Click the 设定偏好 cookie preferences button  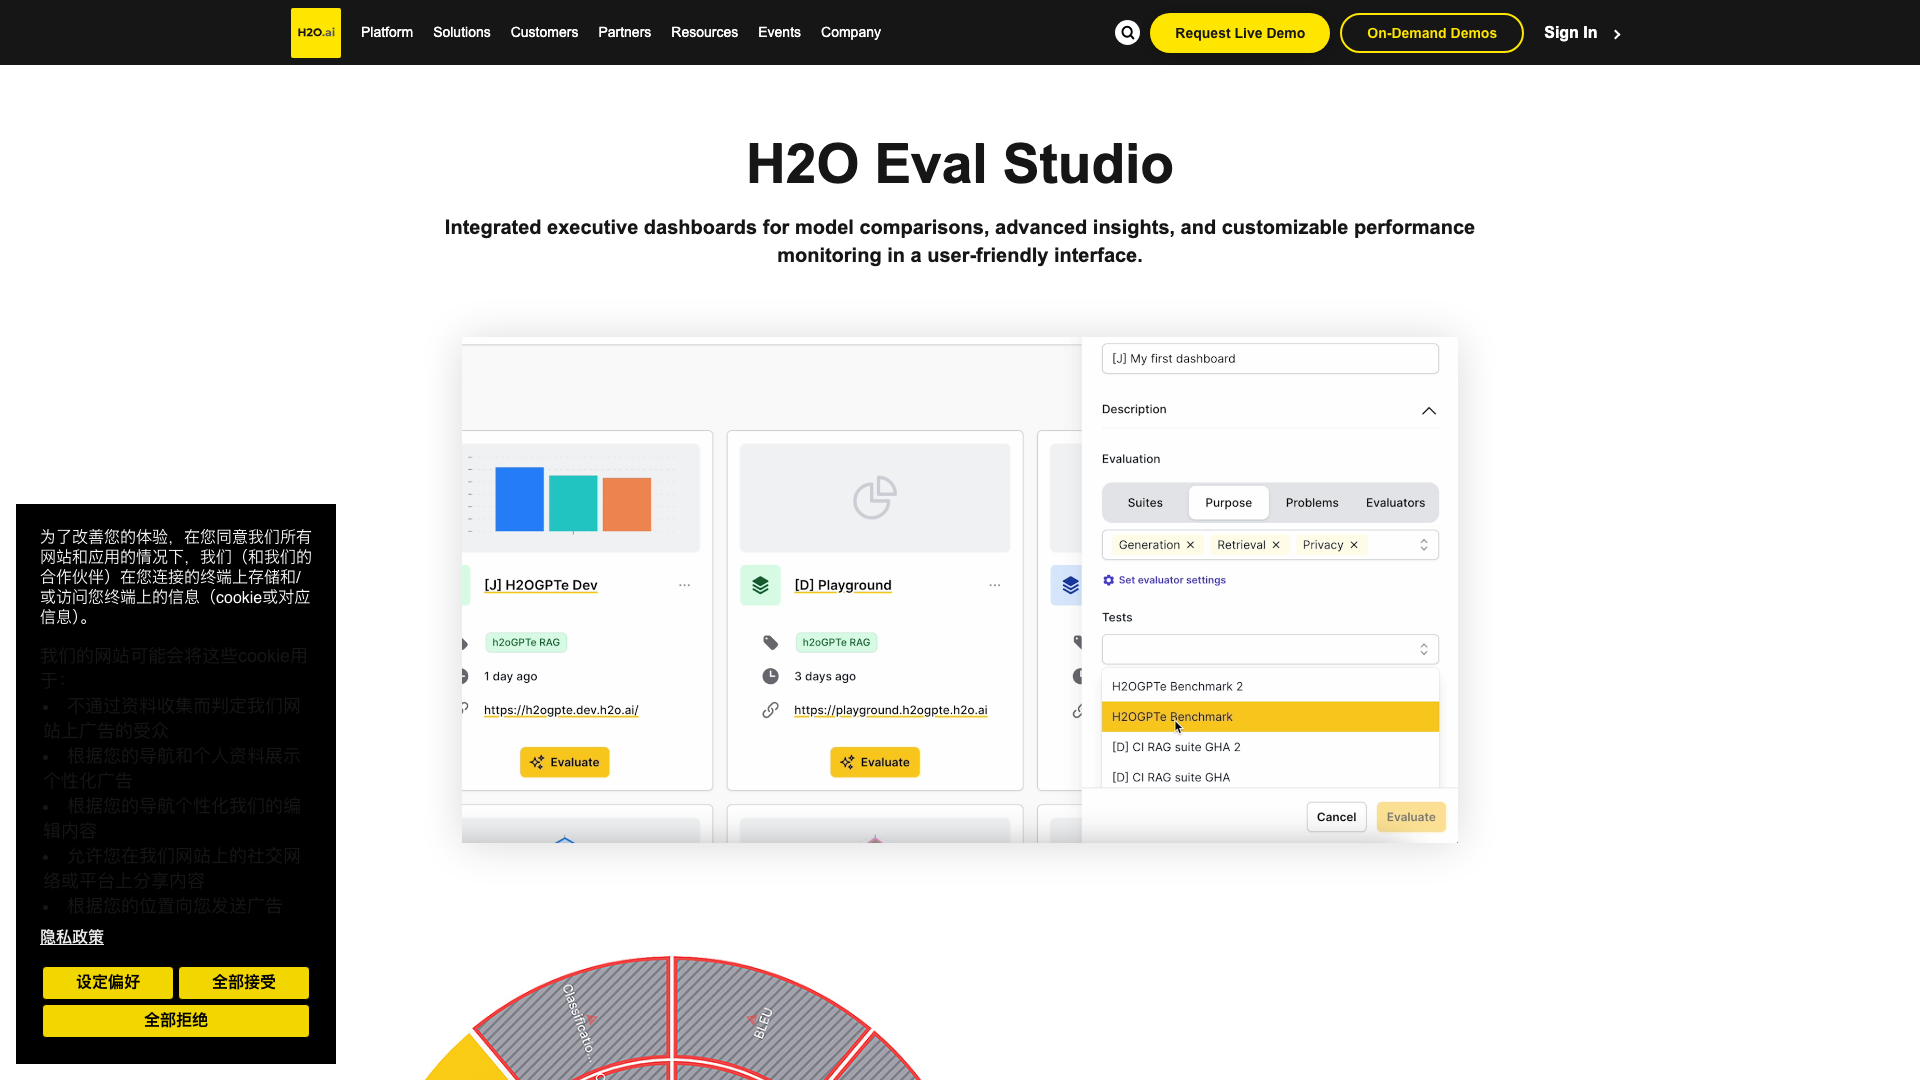[108, 983]
